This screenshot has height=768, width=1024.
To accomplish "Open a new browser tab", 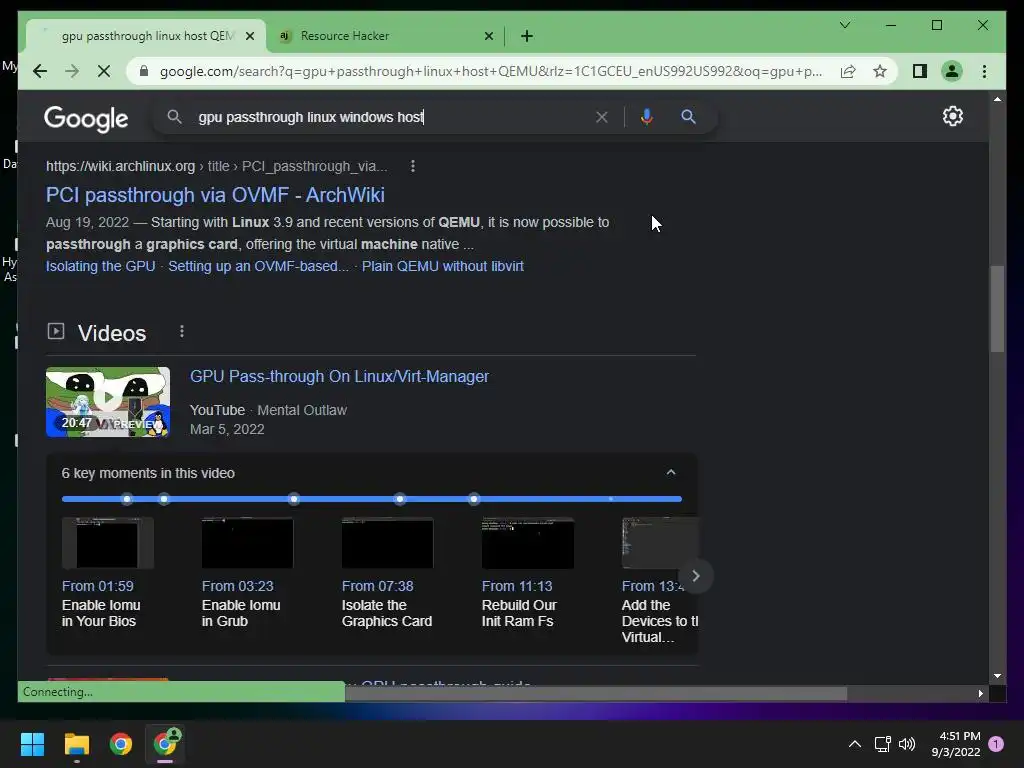I will tap(526, 36).
